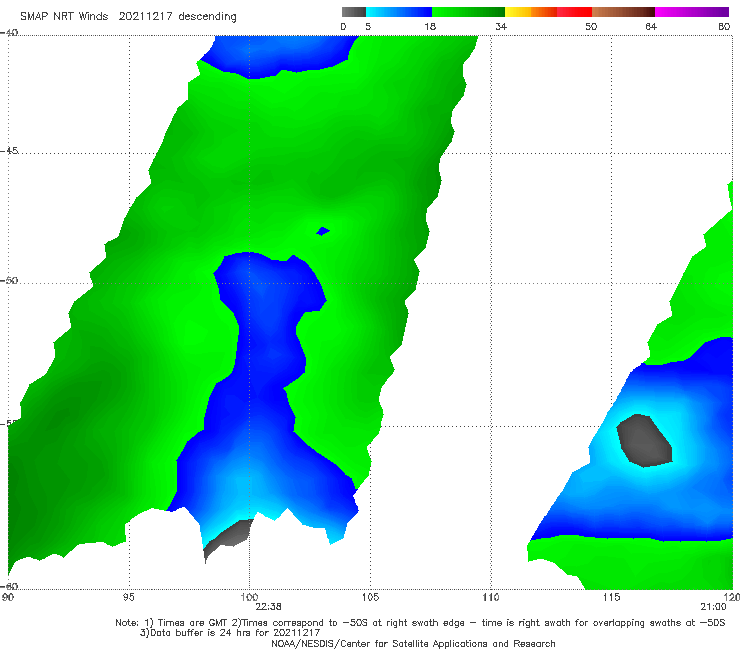This screenshot has width=740, height=650.
Task: Click the latitude label '-60'
Action: coord(9,586)
